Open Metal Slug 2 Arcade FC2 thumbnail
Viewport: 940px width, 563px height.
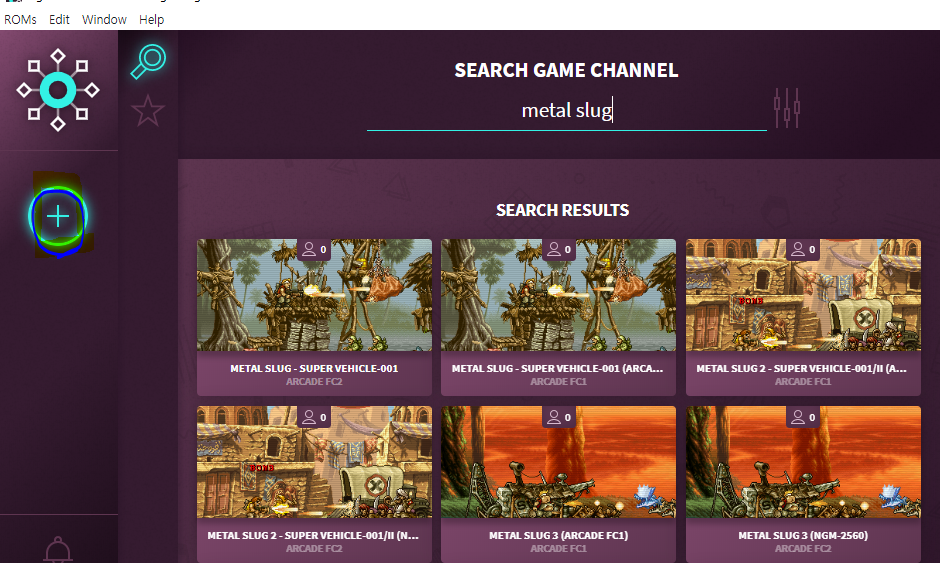pos(314,462)
